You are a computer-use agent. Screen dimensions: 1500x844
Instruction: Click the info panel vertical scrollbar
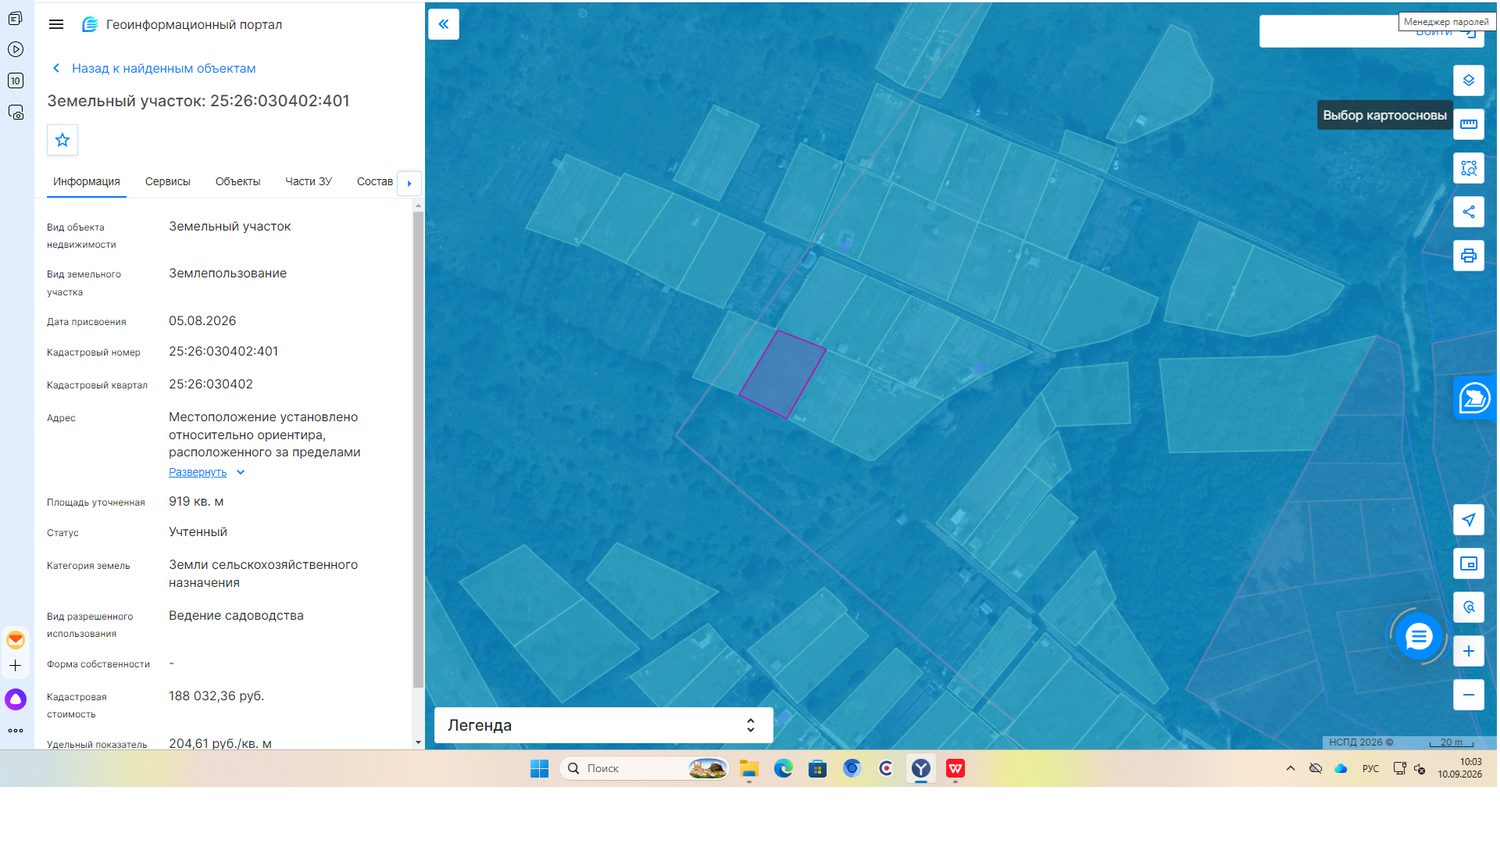tap(418, 450)
